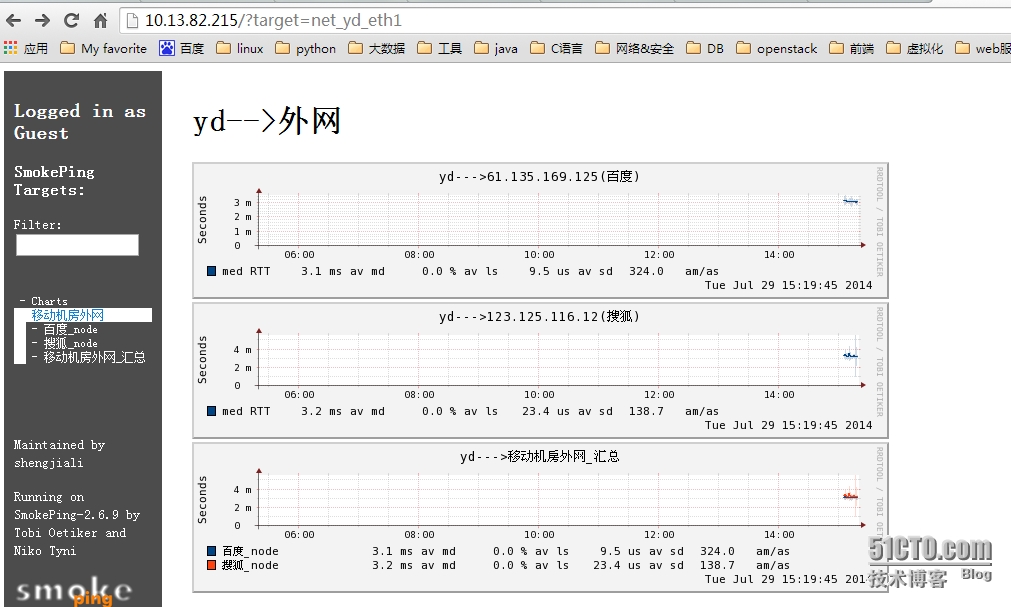Open the My favorite bookmark folder
This screenshot has width=1011, height=607.
(x=103, y=48)
